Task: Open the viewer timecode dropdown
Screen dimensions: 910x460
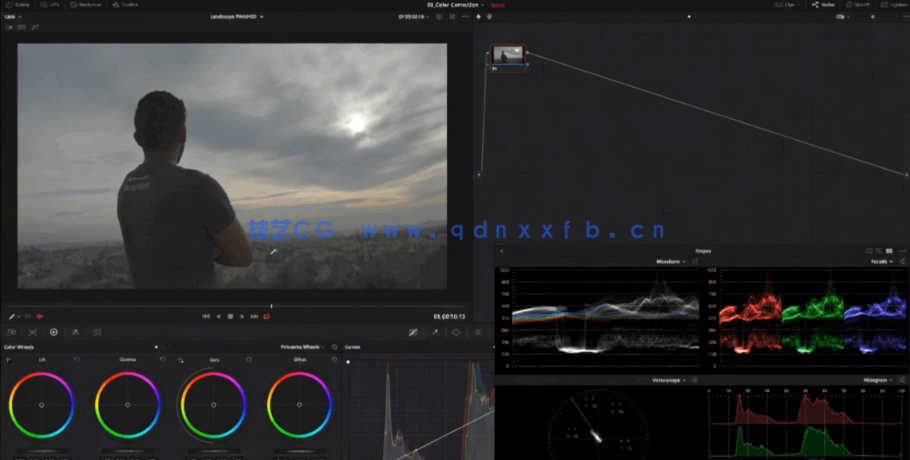Action: click(414, 17)
